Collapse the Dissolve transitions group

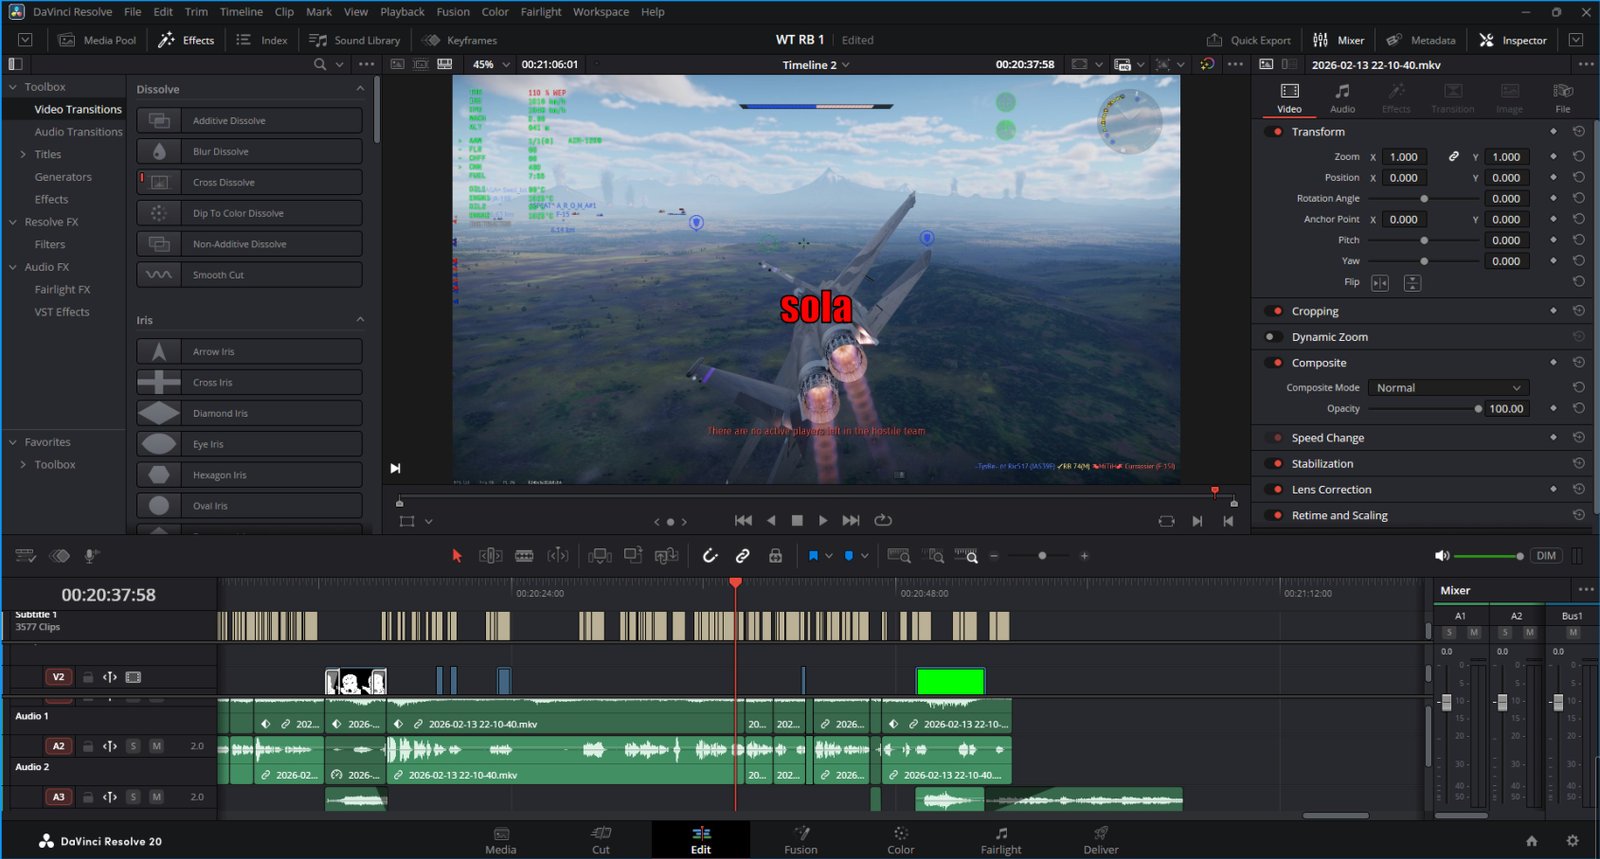[x=360, y=89]
